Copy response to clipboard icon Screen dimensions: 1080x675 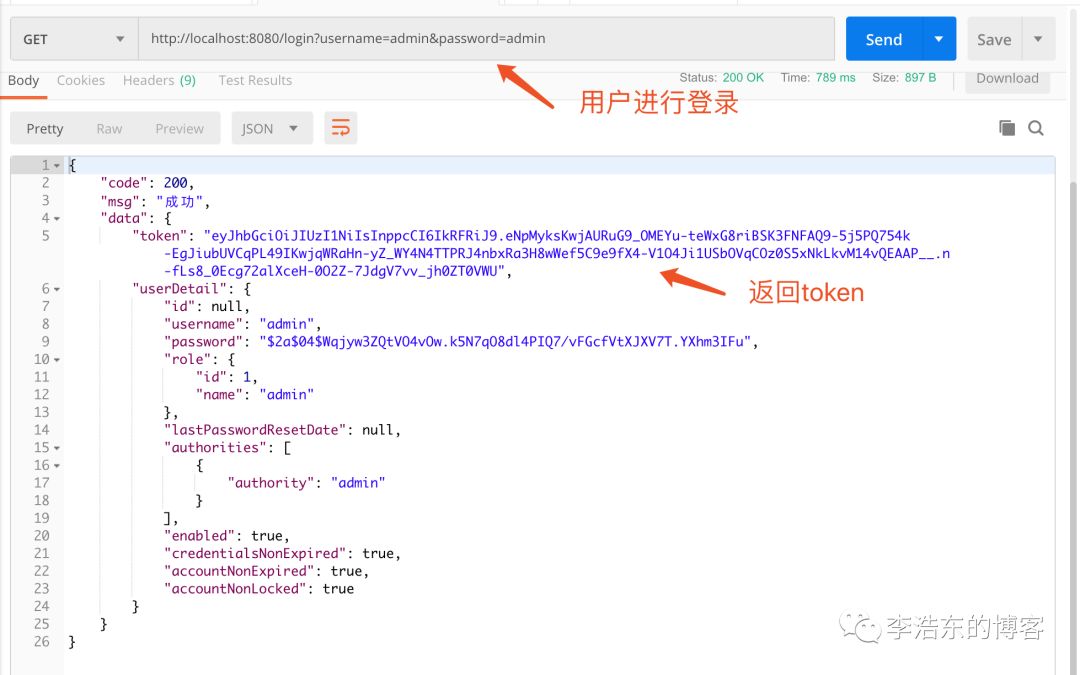pos(1006,128)
